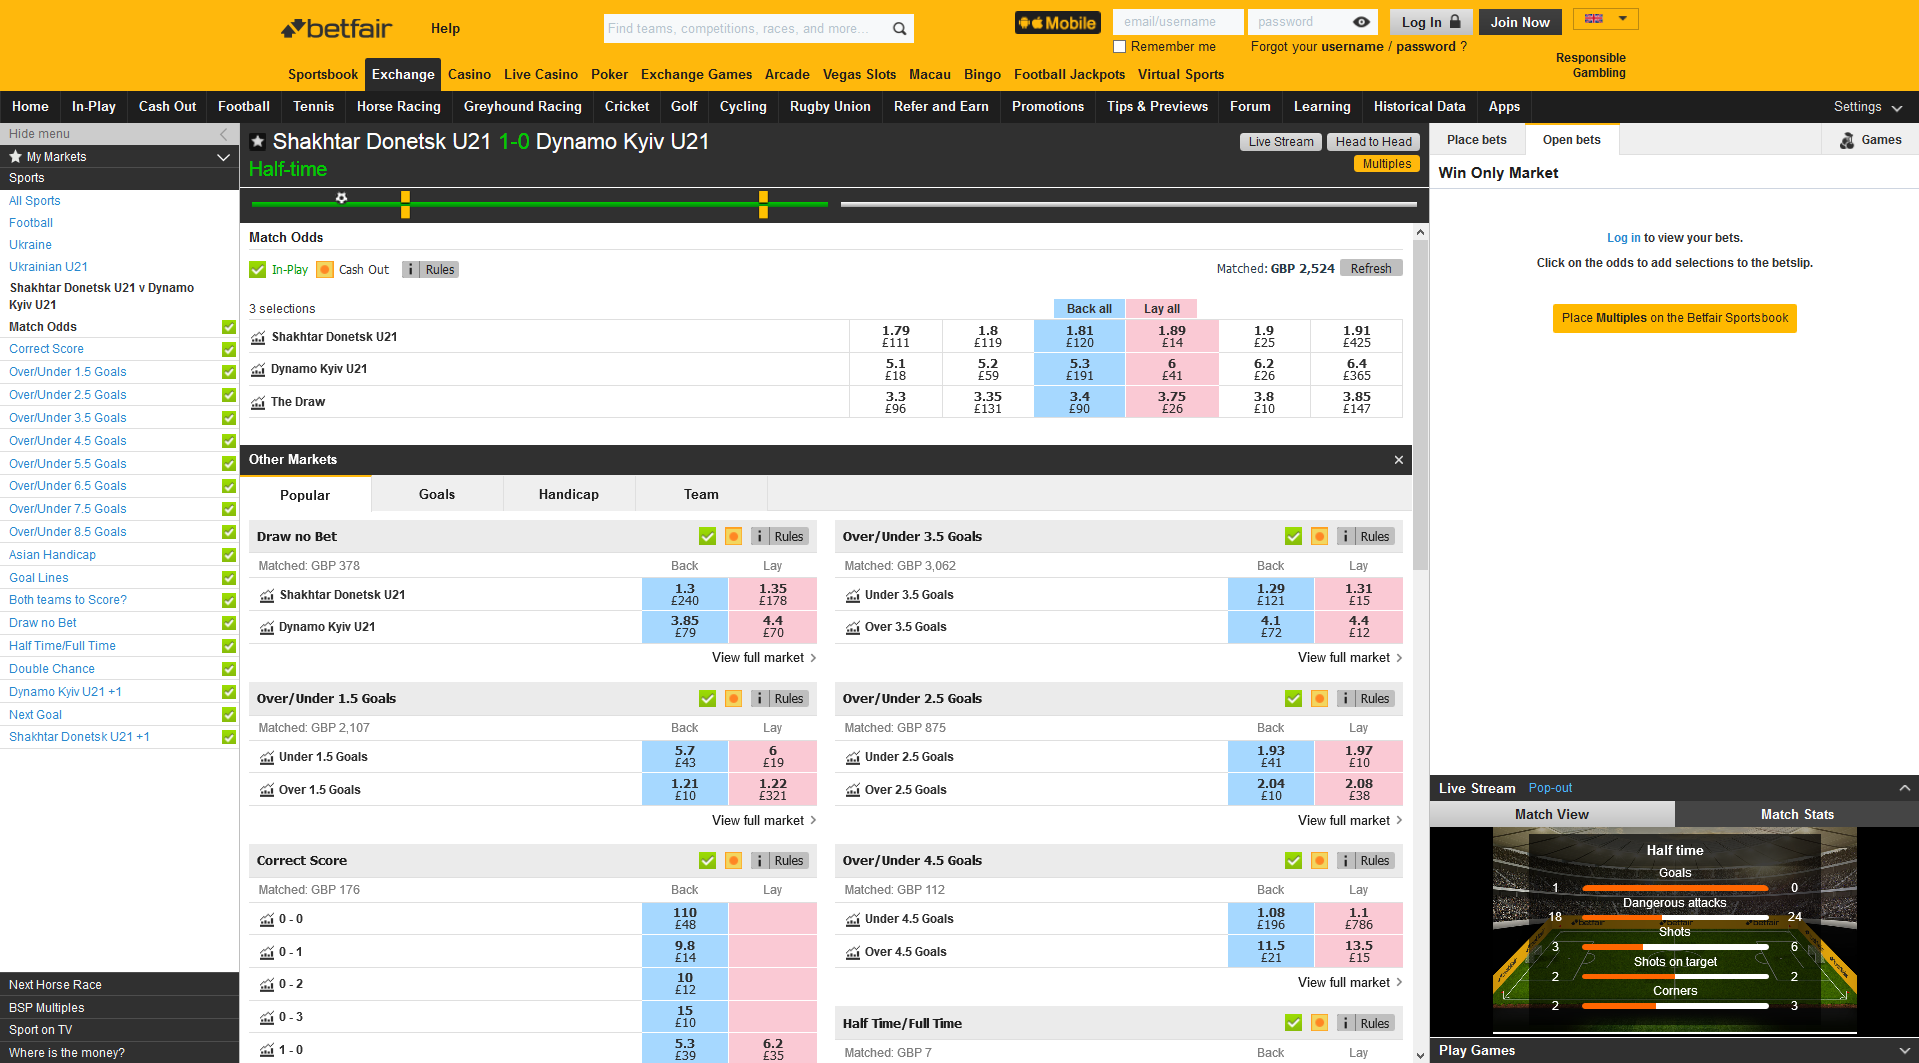Open the Open bets tab
Viewport: 1919px width, 1063px height.
coord(1572,140)
